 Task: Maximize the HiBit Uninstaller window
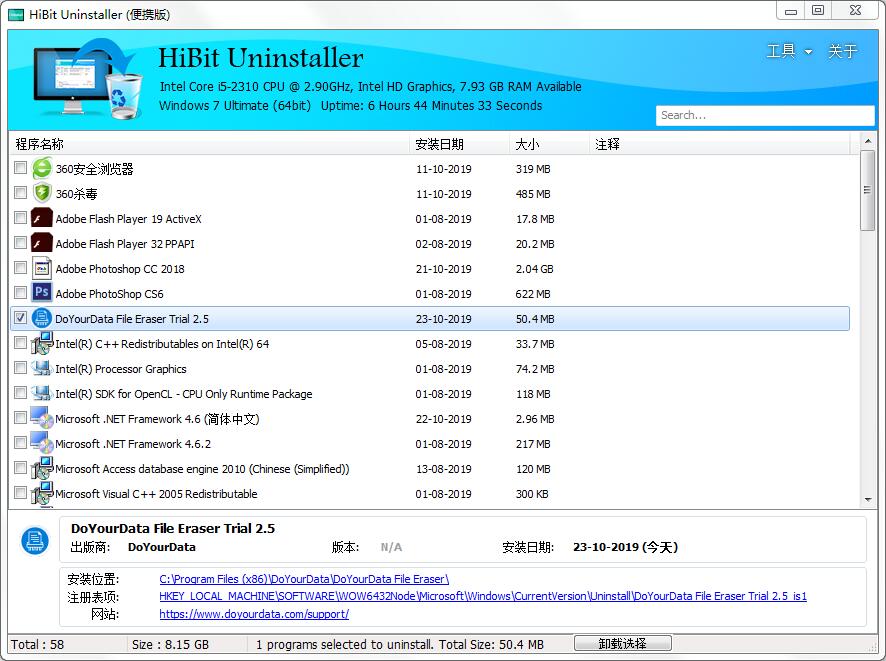point(818,11)
